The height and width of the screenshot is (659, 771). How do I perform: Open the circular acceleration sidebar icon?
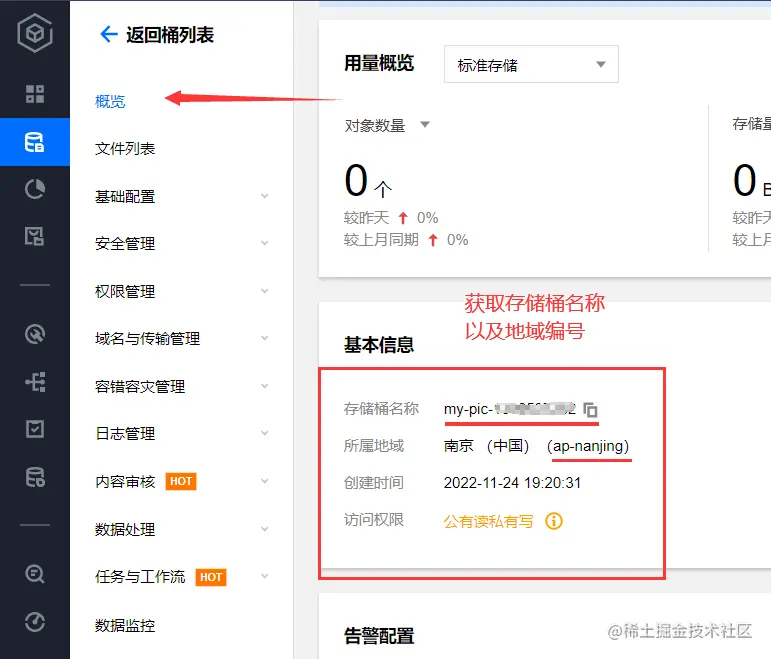34,334
